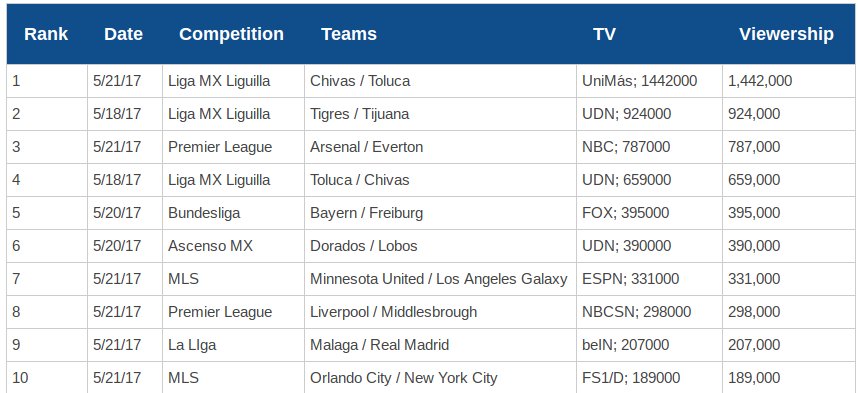This screenshot has height=393, width=858.
Task: Click the Malaga / Real Madrid cell
Action: (440, 345)
